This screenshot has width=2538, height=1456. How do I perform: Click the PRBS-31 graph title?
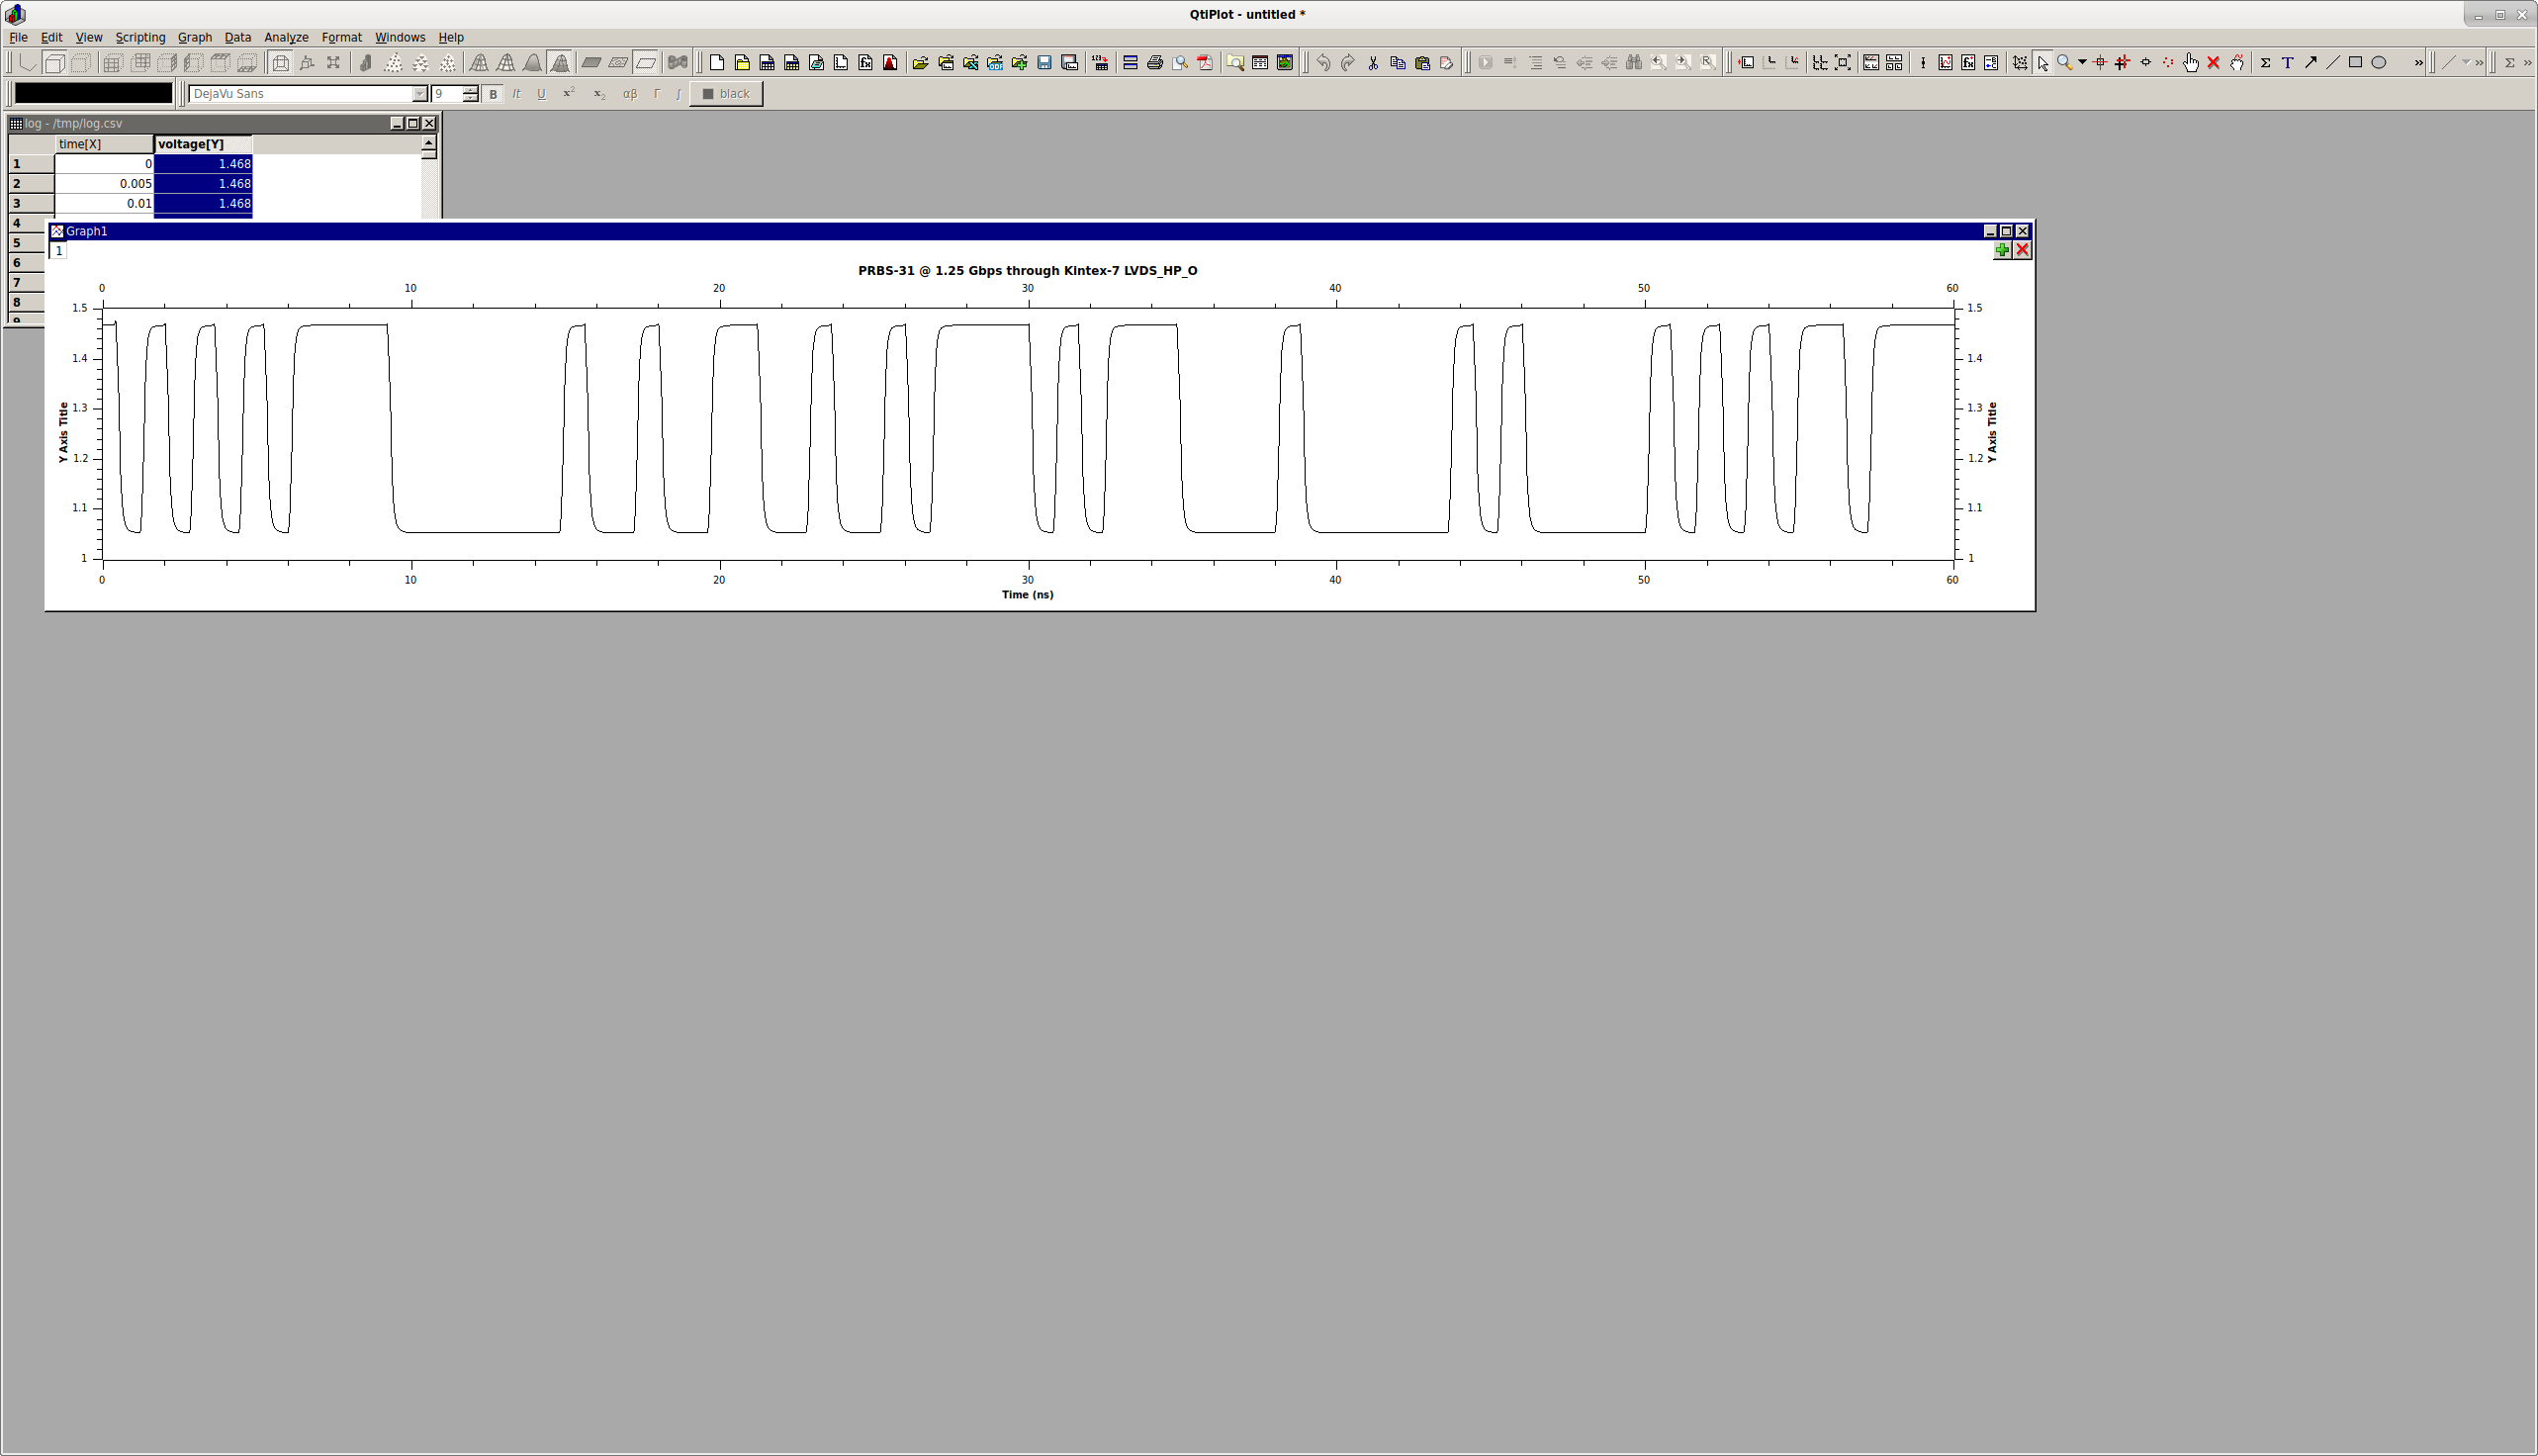click(1027, 271)
